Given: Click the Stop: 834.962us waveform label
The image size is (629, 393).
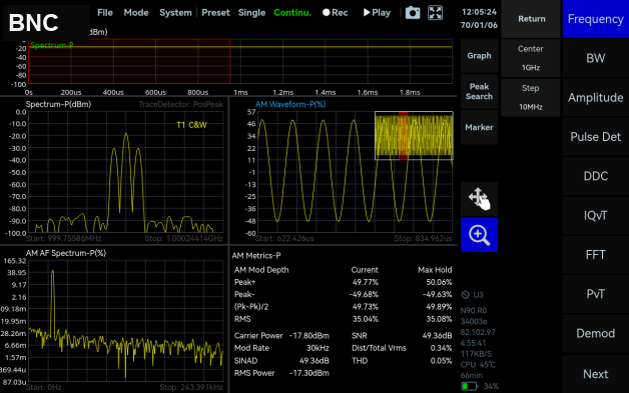Looking at the screenshot, I should pos(423,238).
